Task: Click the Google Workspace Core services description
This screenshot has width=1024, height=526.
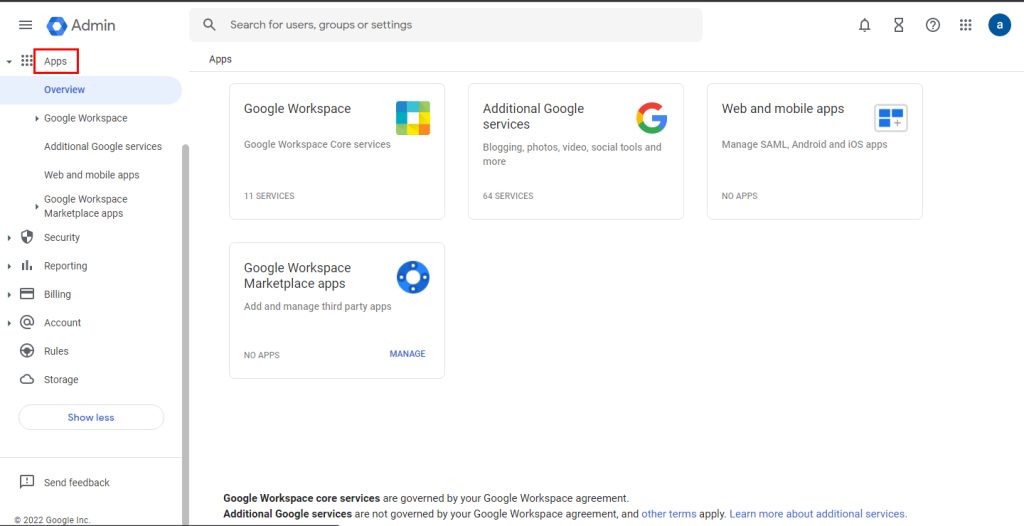Action: 317,144
